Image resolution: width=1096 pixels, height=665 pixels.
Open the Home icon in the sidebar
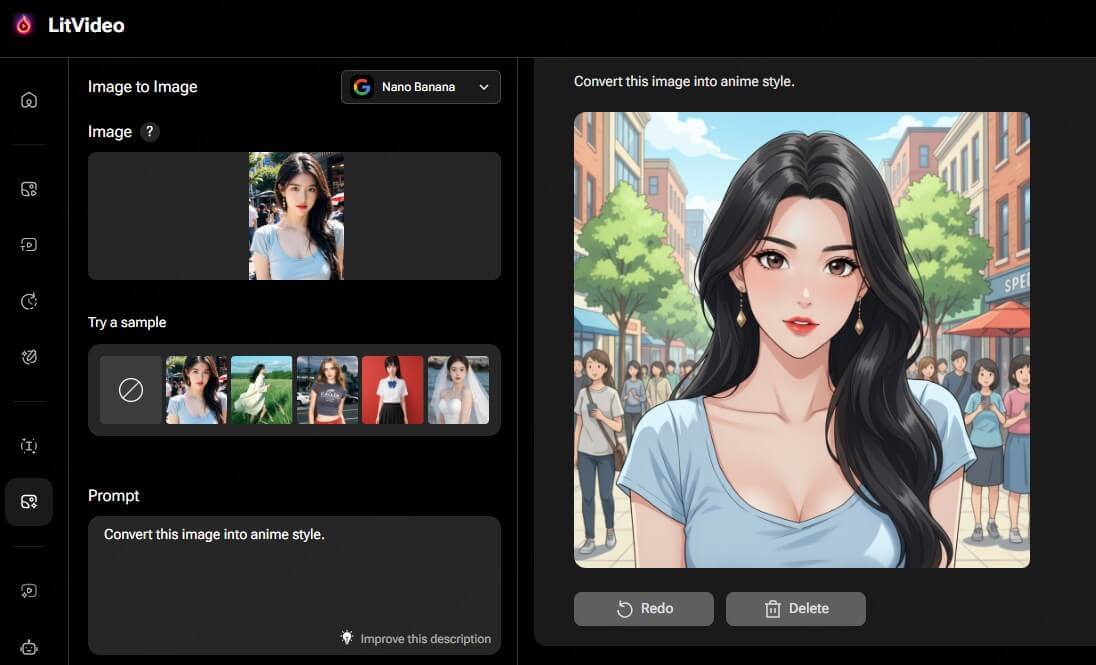[30, 99]
